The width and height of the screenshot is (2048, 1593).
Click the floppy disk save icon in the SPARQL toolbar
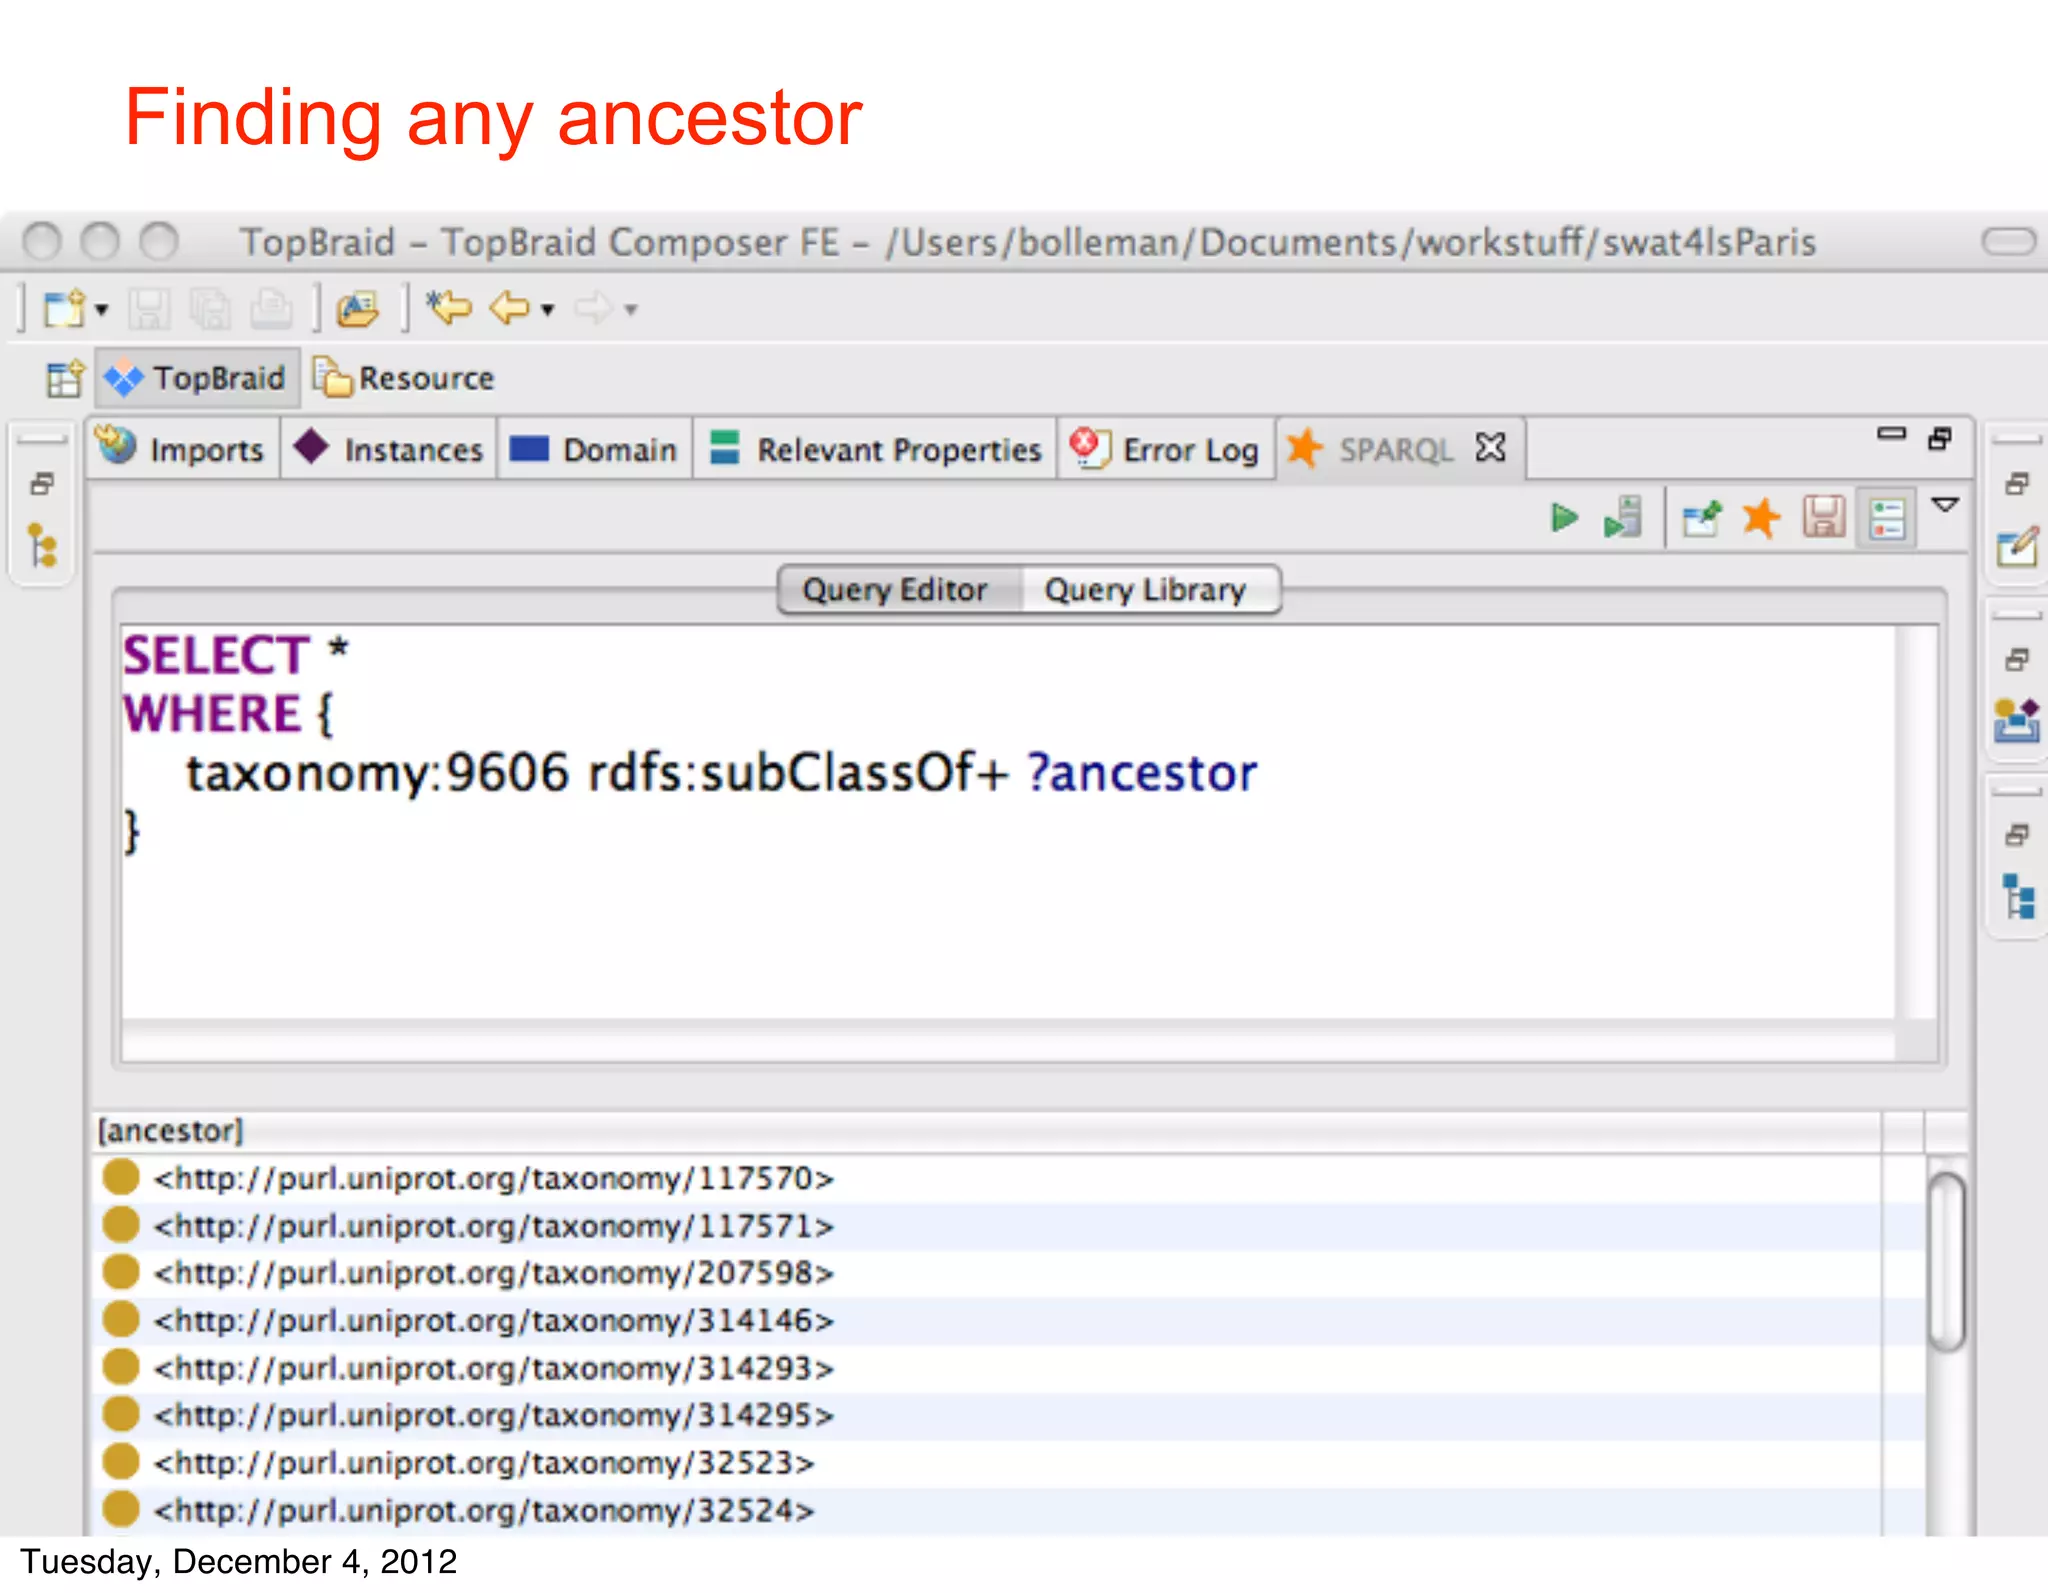(x=1824, y=518)
